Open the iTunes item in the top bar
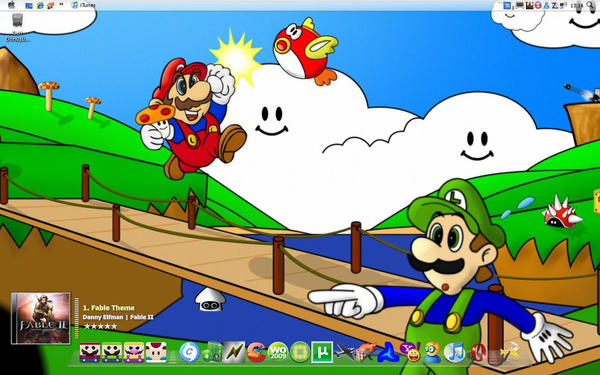 pos(83,5)
